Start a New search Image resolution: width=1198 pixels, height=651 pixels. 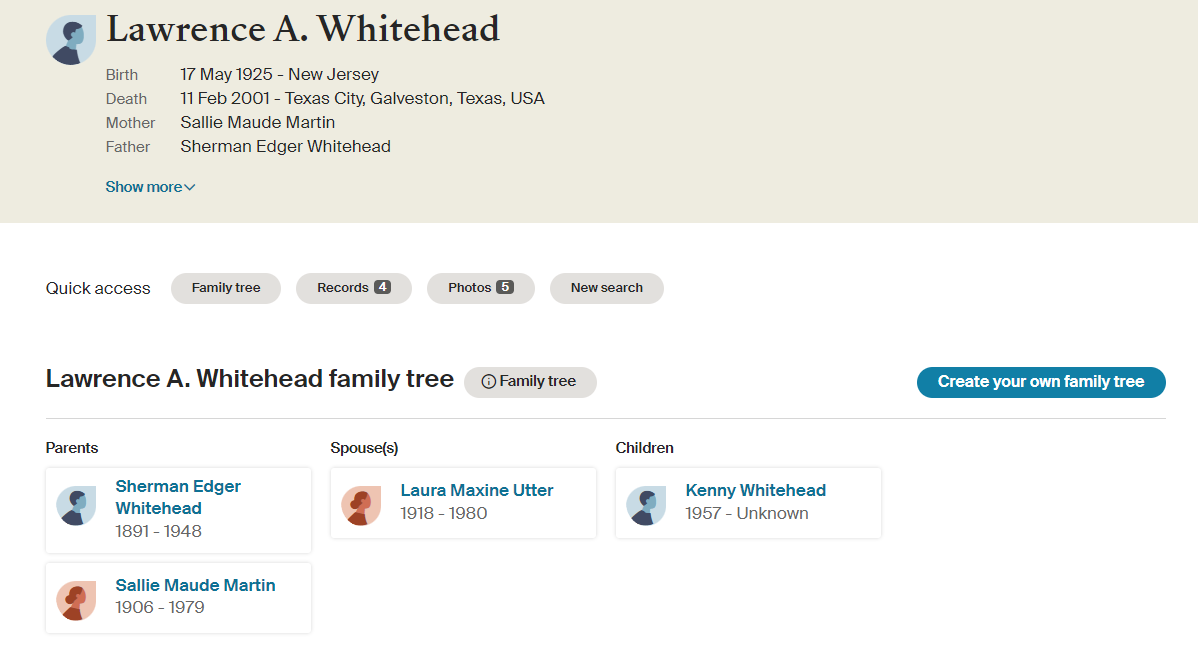(607, 288)
